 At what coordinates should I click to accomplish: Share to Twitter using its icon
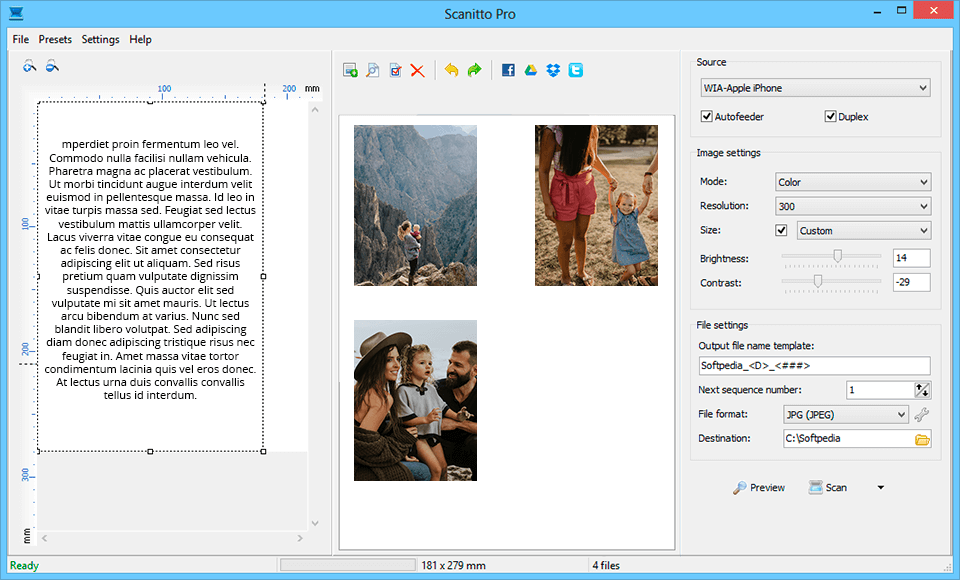pos(576,70)
